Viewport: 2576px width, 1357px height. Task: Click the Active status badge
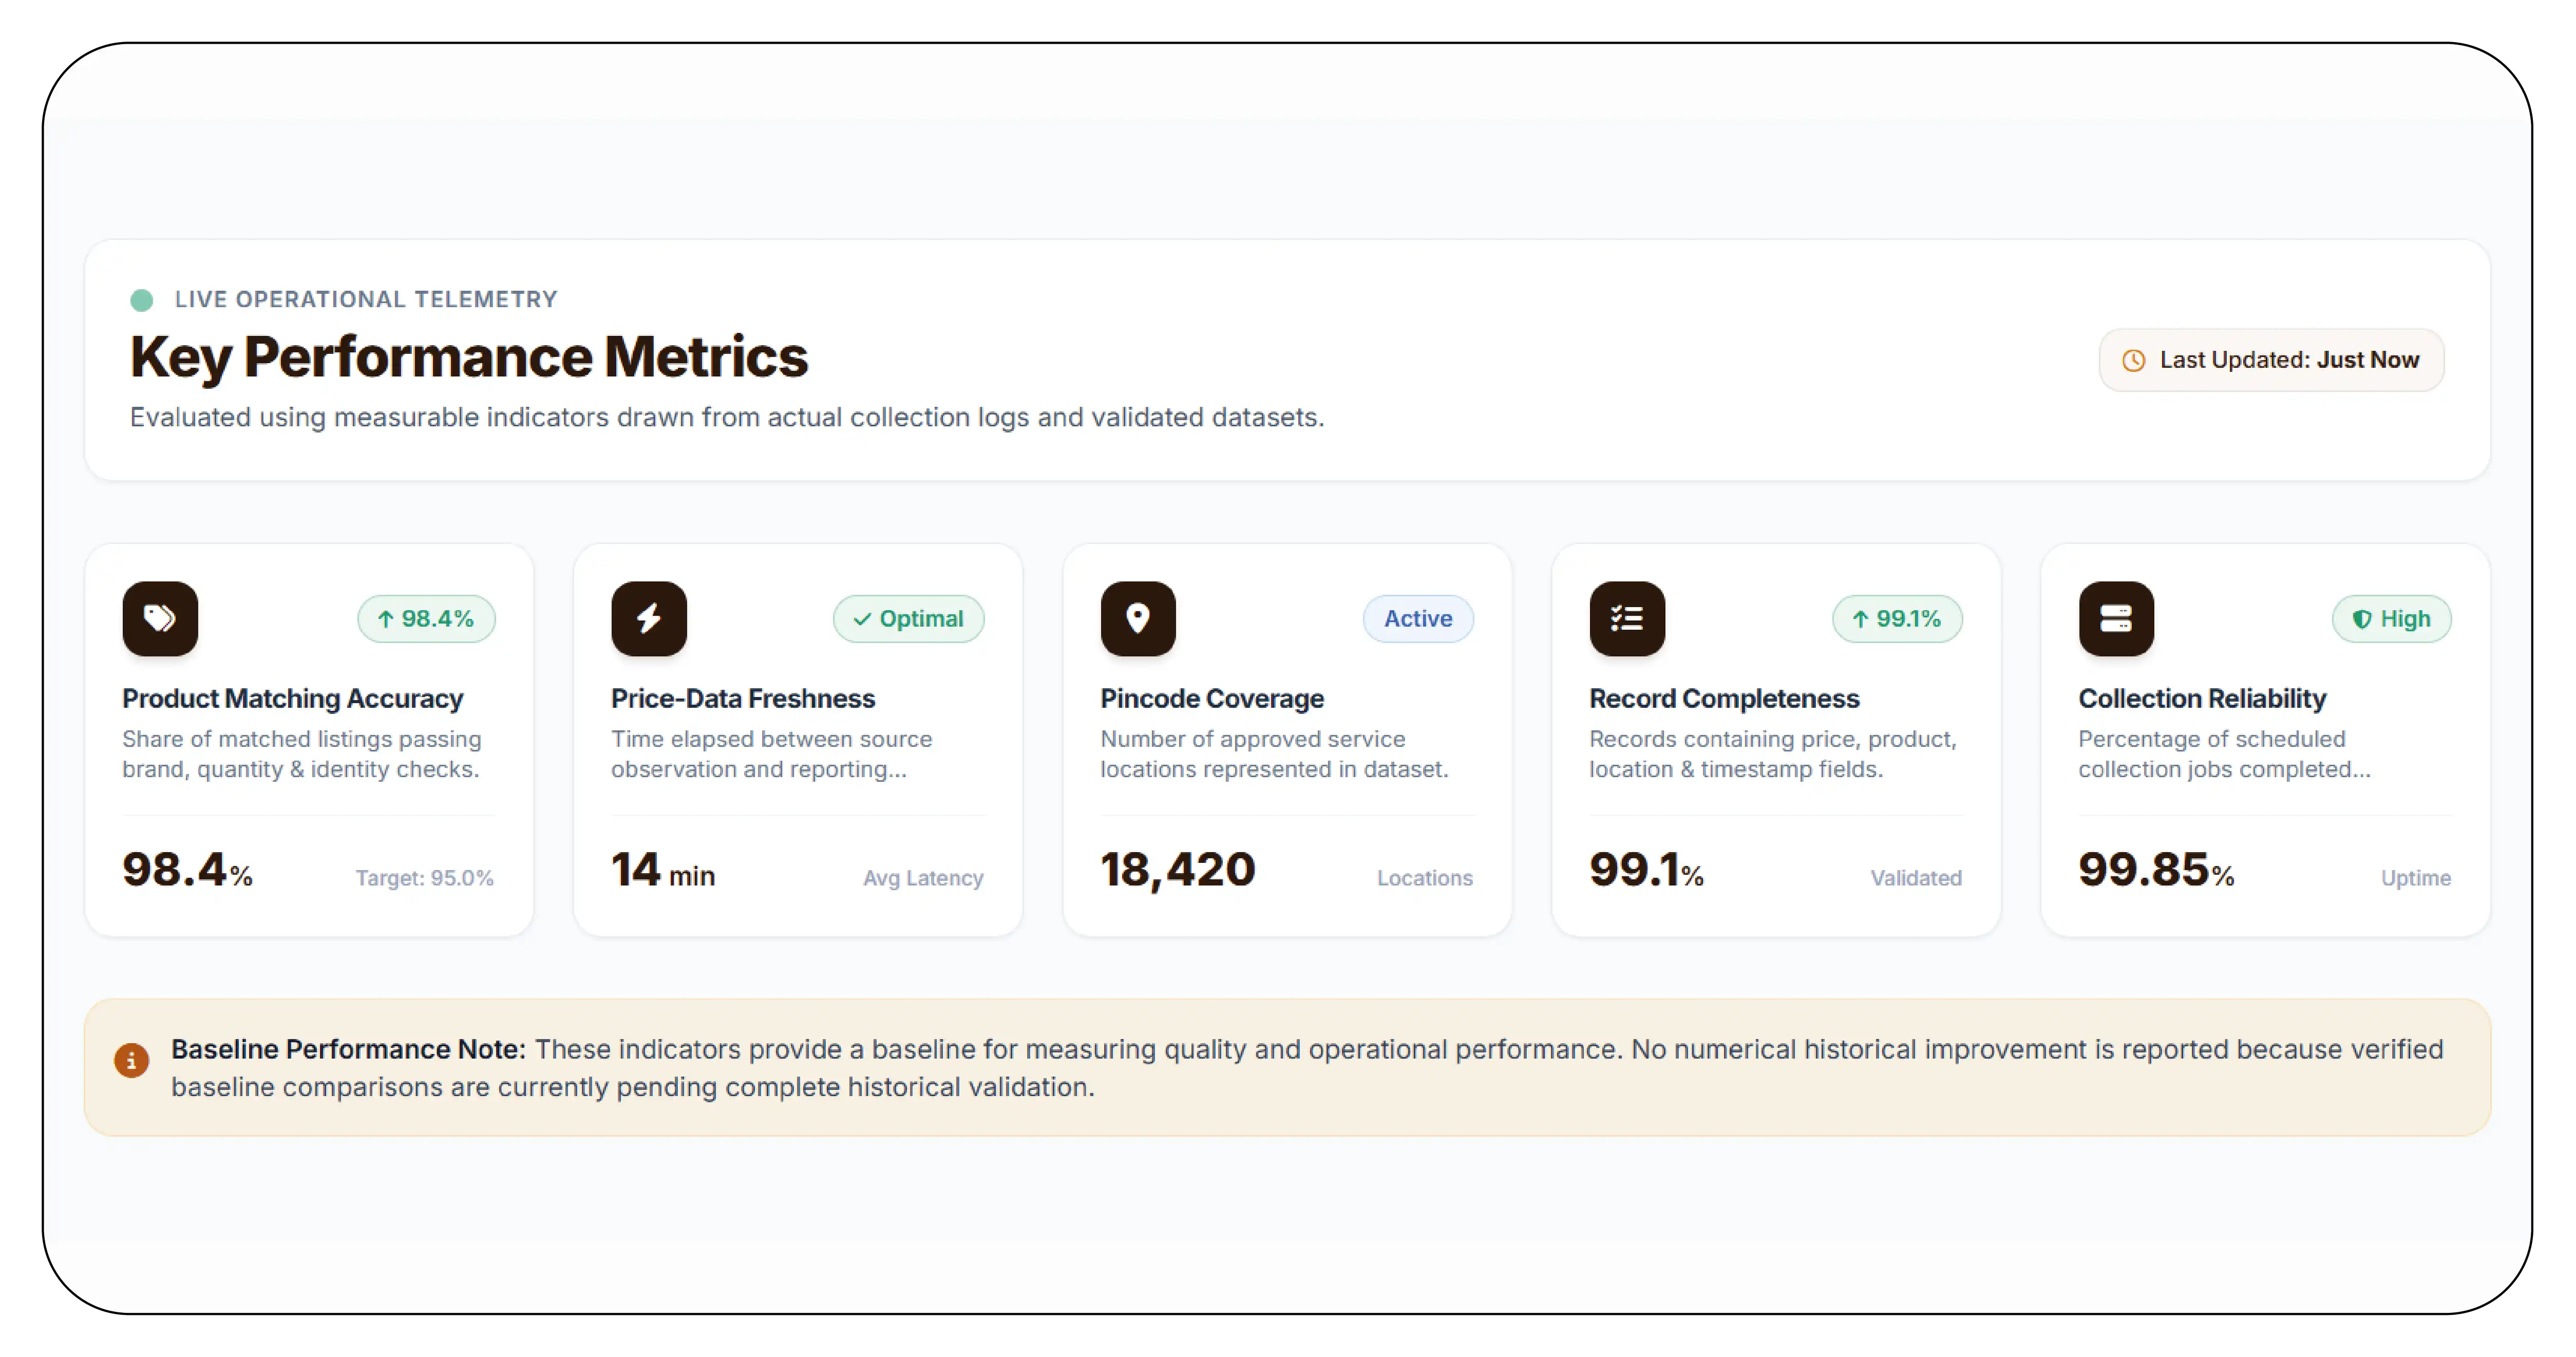click(x=1418, y=619)
